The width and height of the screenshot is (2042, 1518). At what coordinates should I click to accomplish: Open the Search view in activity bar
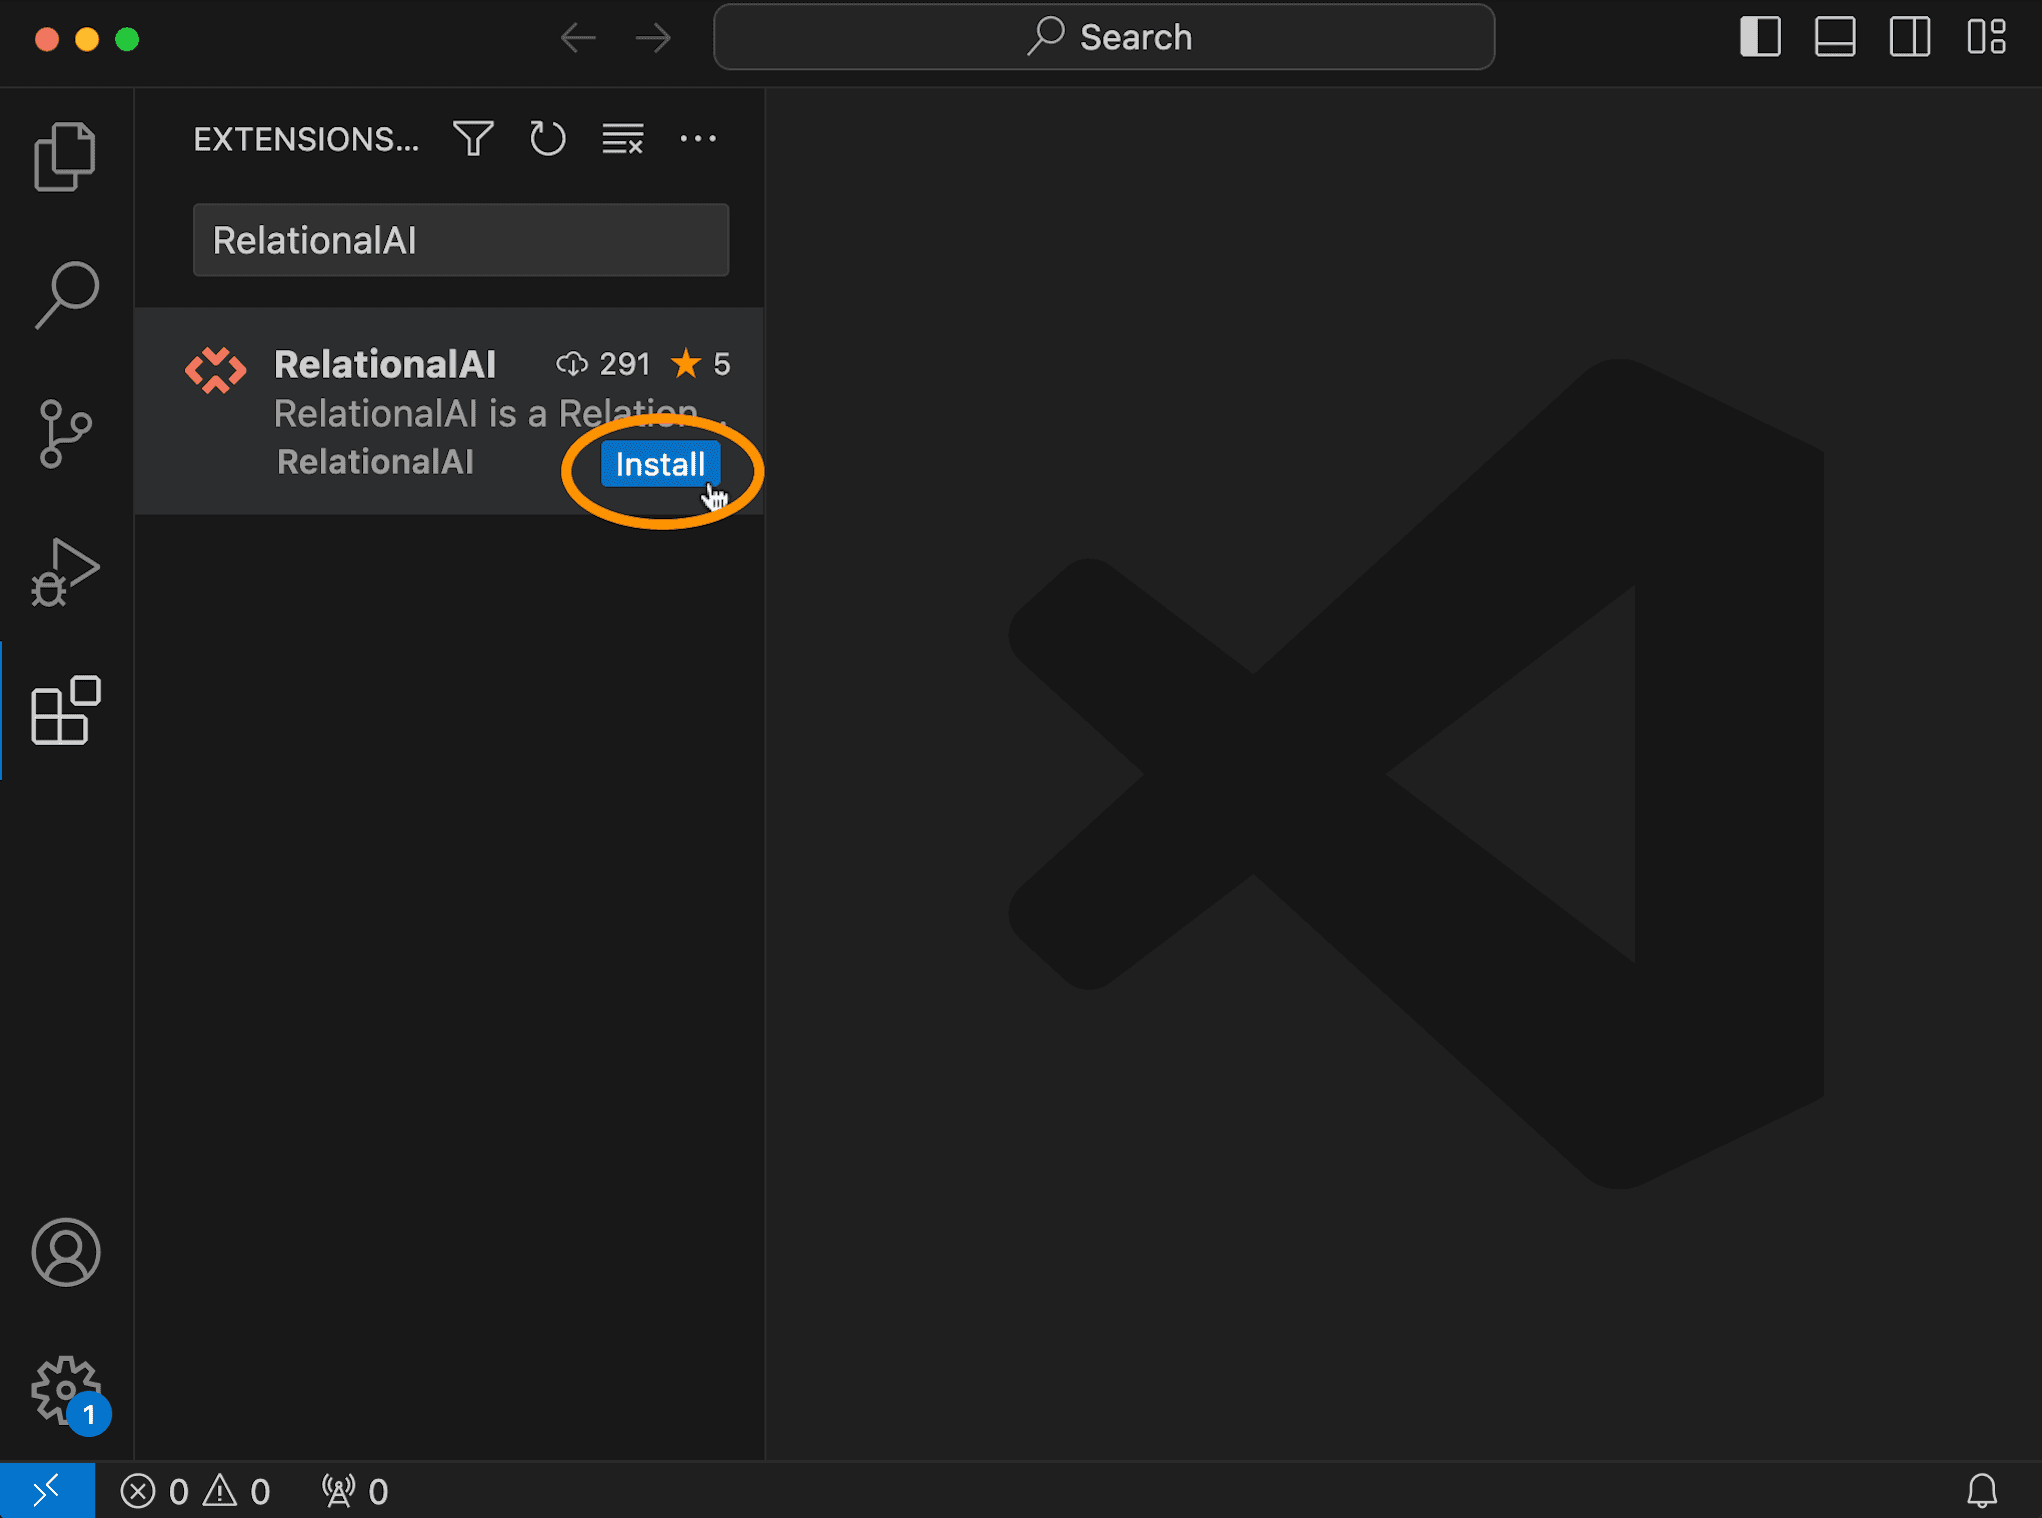[66, 295]
